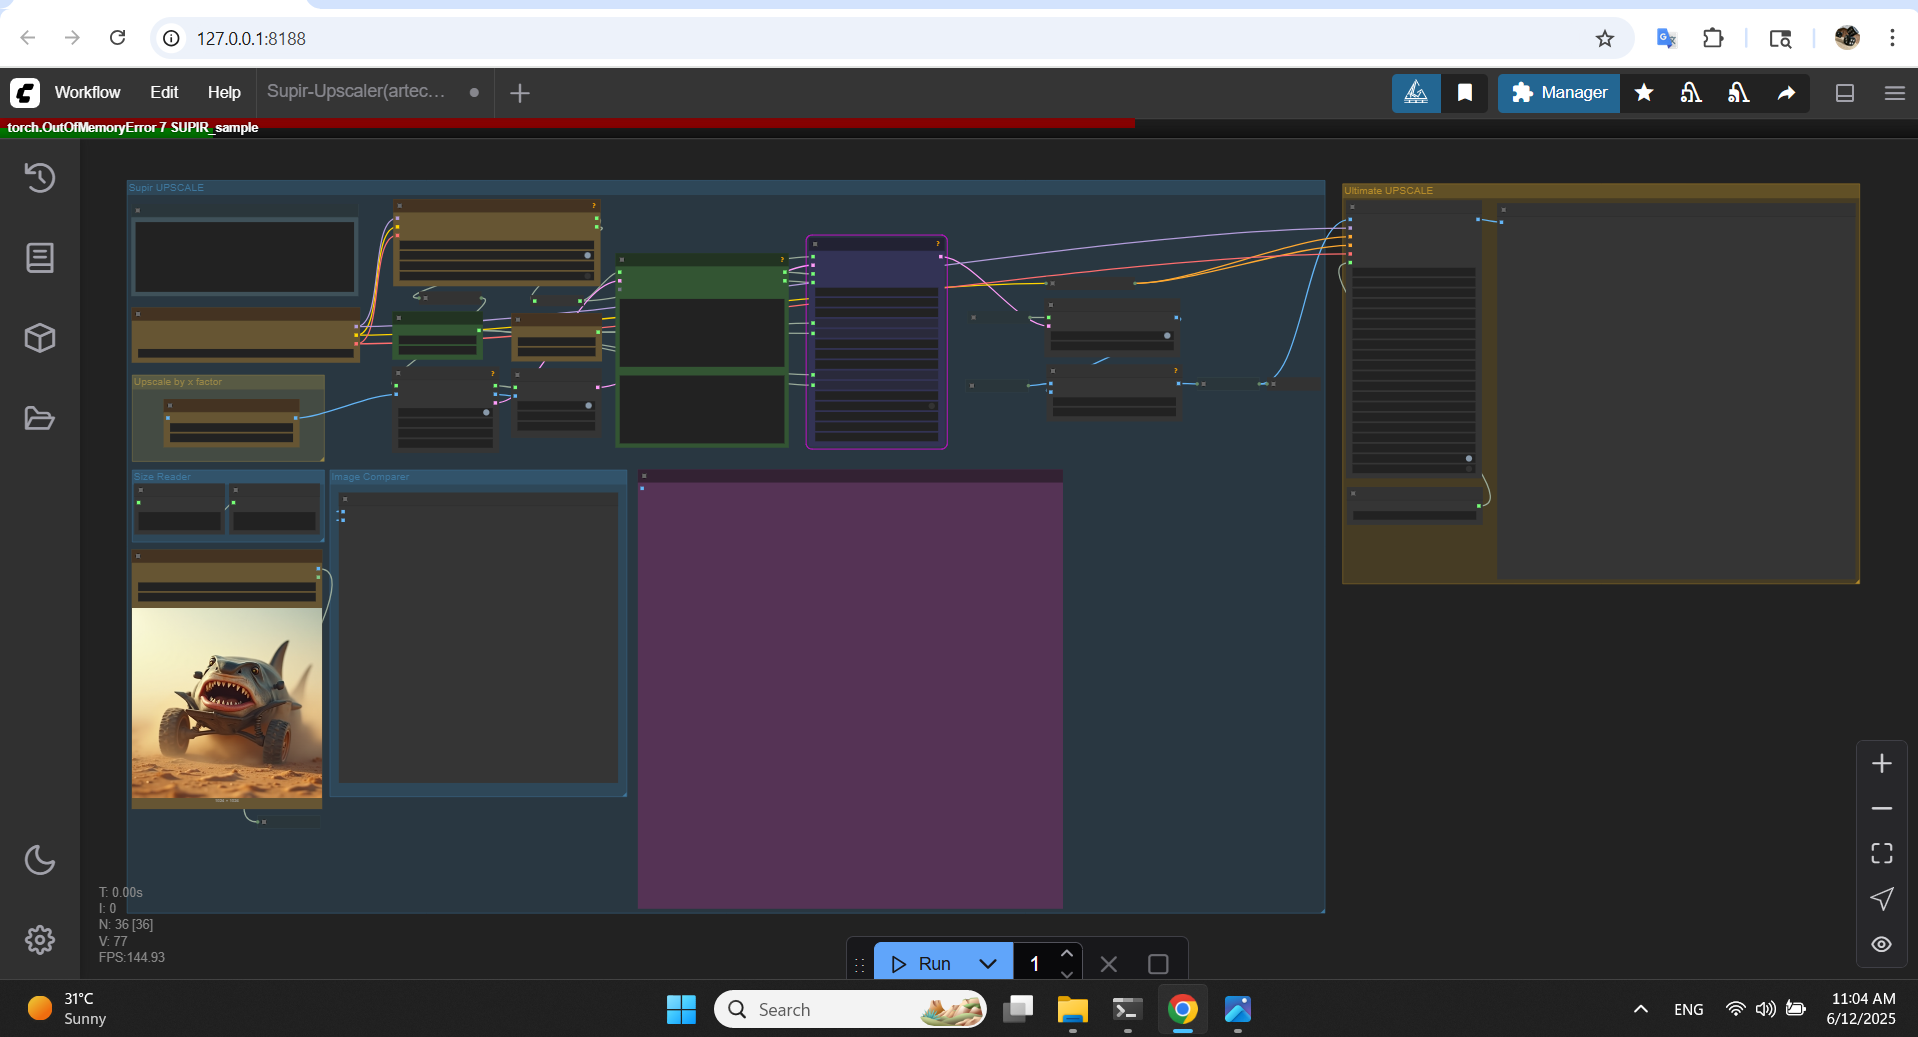Click the share arrow icon
This screenshot has height=1037, width=1918.
click(x=1786, y=93)
